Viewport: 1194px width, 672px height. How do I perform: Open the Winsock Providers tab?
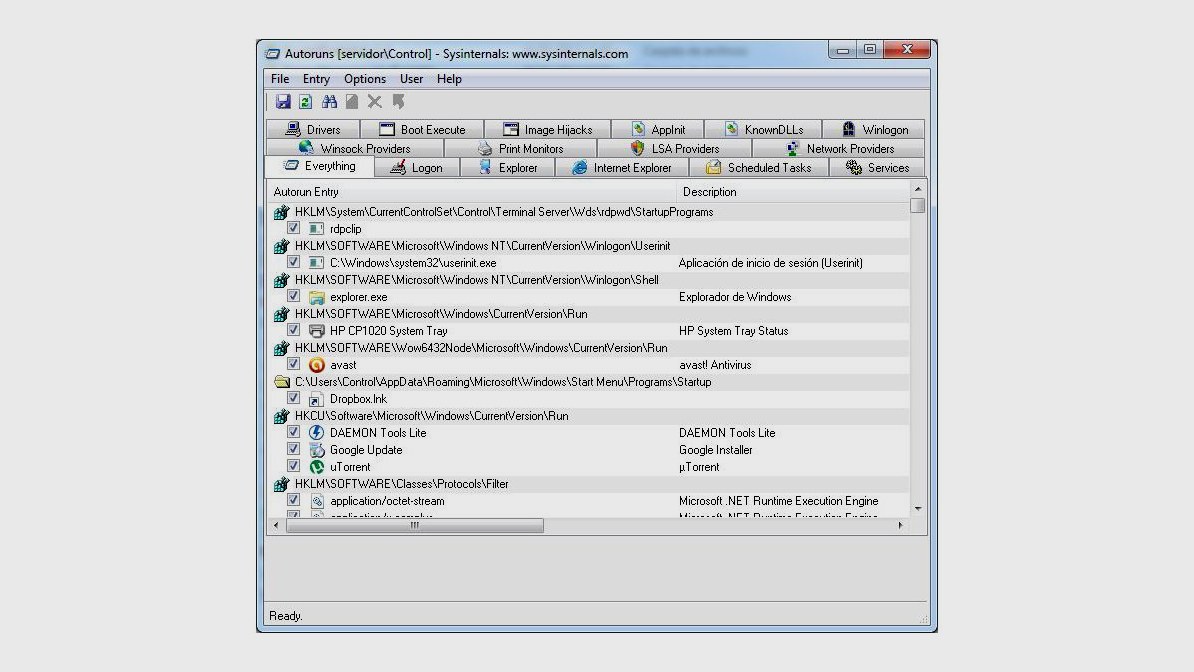355,149
